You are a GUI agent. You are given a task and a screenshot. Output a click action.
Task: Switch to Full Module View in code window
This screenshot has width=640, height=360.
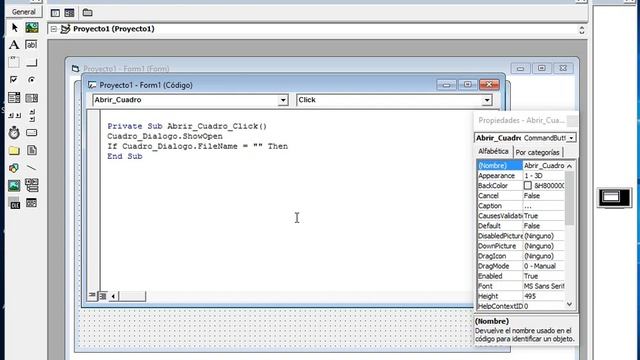pos(103,296)
